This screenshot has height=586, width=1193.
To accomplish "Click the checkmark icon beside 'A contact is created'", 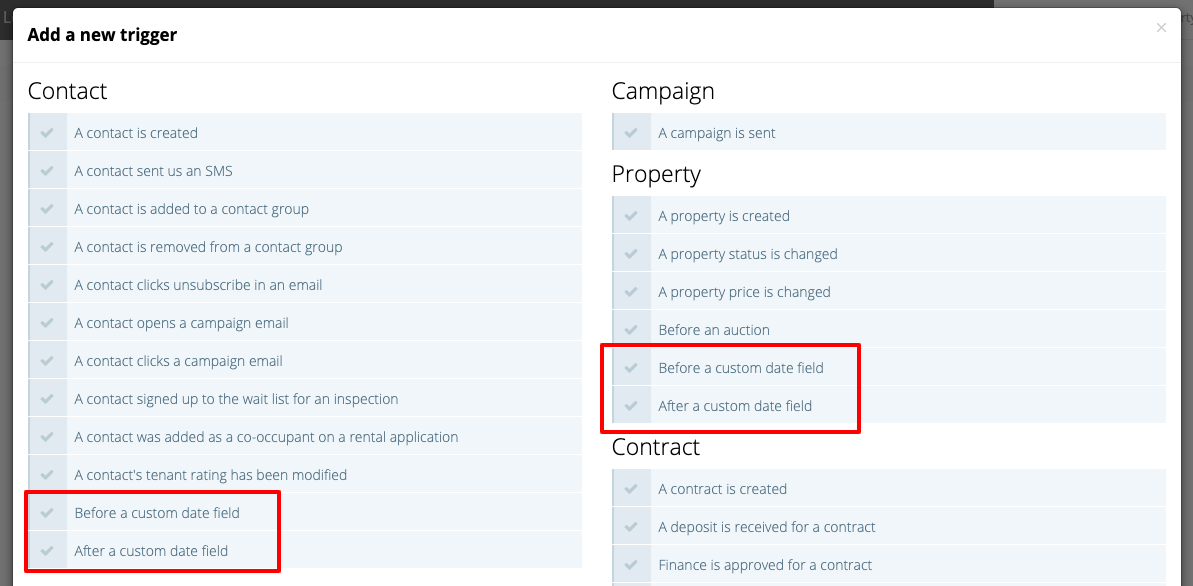I will click(x=47, y=132).
